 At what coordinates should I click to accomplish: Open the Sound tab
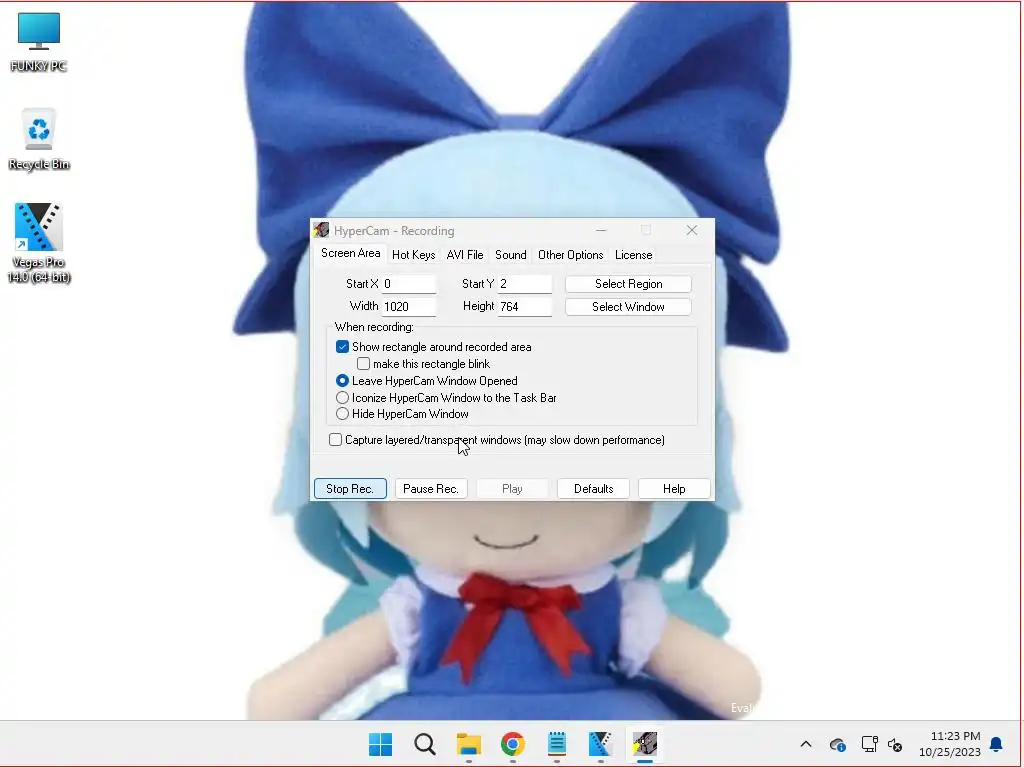(x=511, y=255)
